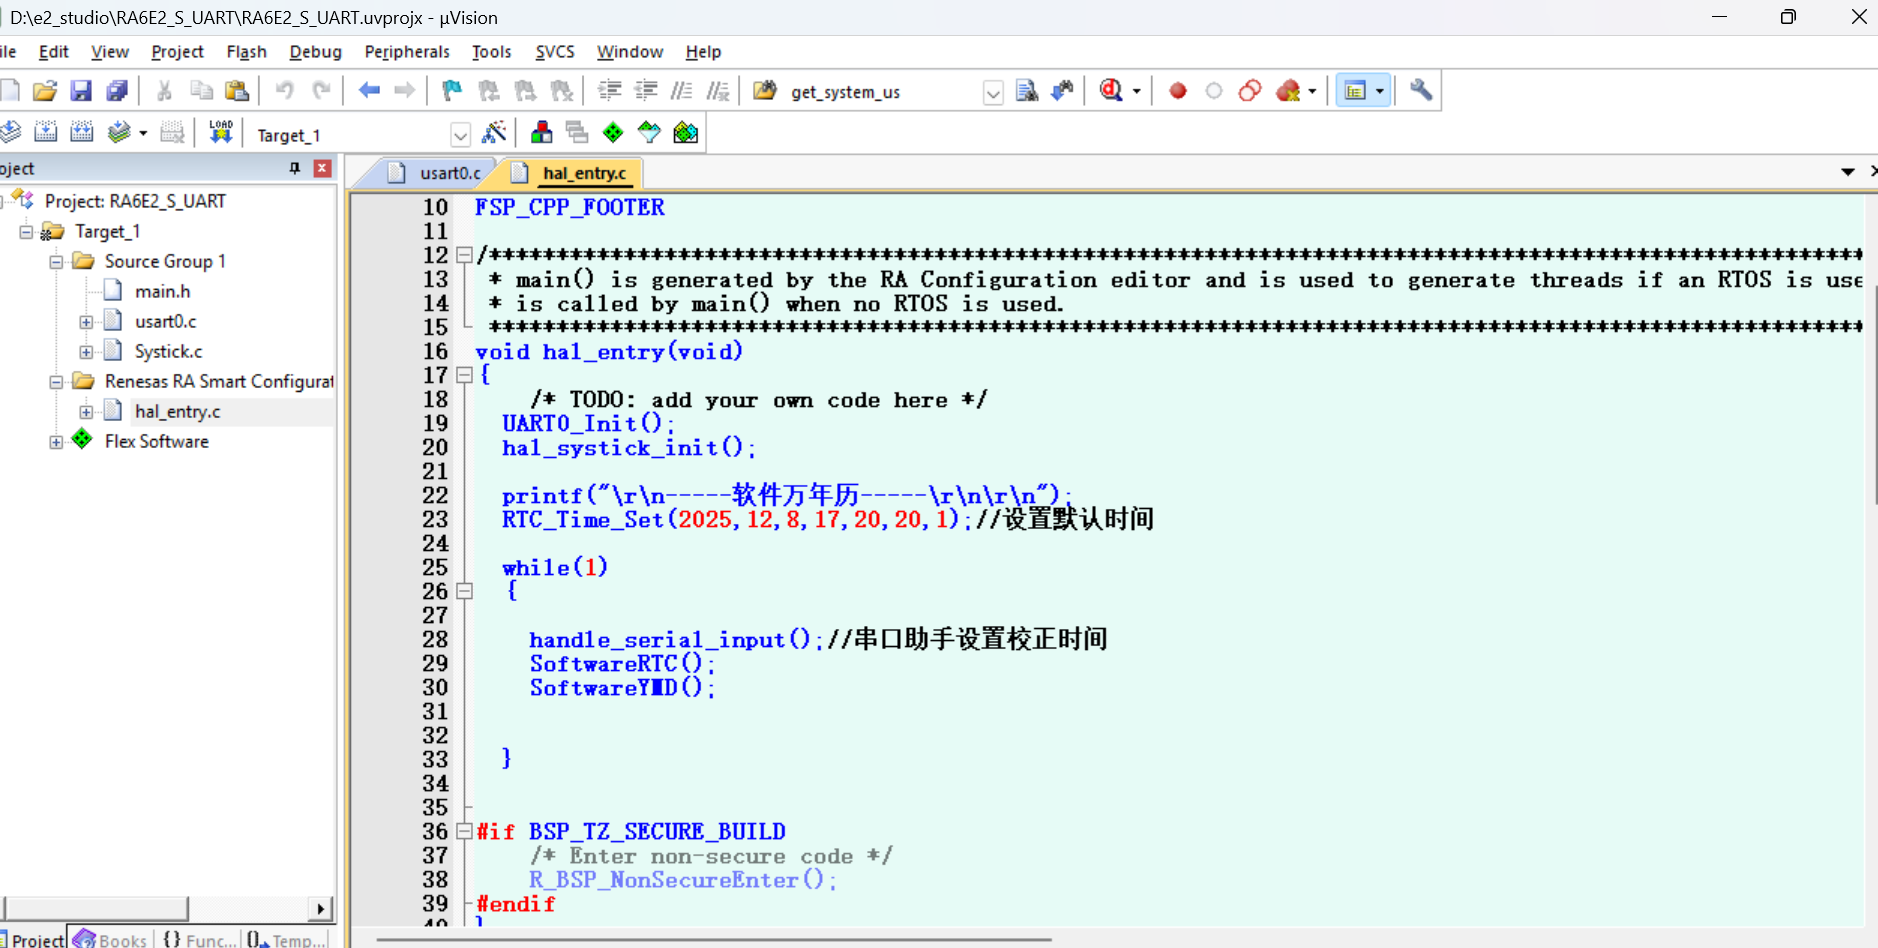The image size is (1878, 948).
Task: Comment the selection using the // icon
Action: [682, 91]
